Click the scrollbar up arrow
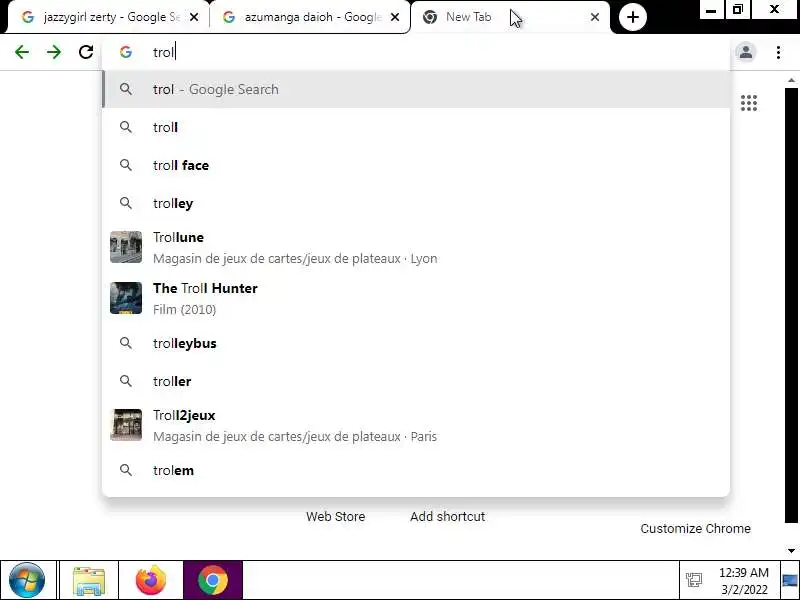Viewport: 800px width, 600px height. [x=791, y=81]
